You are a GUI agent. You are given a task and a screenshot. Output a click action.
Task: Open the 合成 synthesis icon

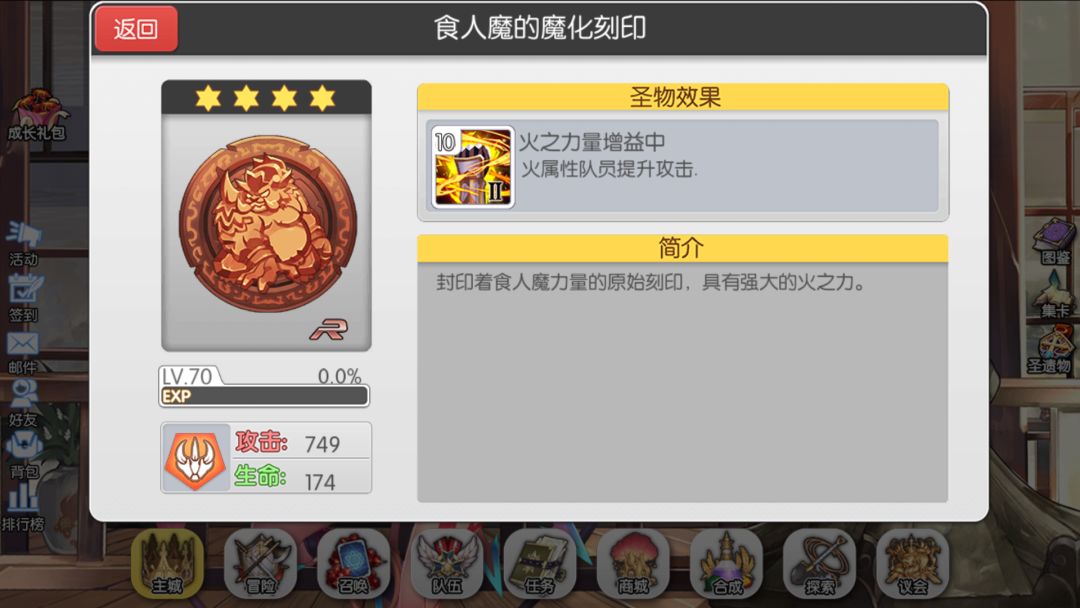[727, 564]
